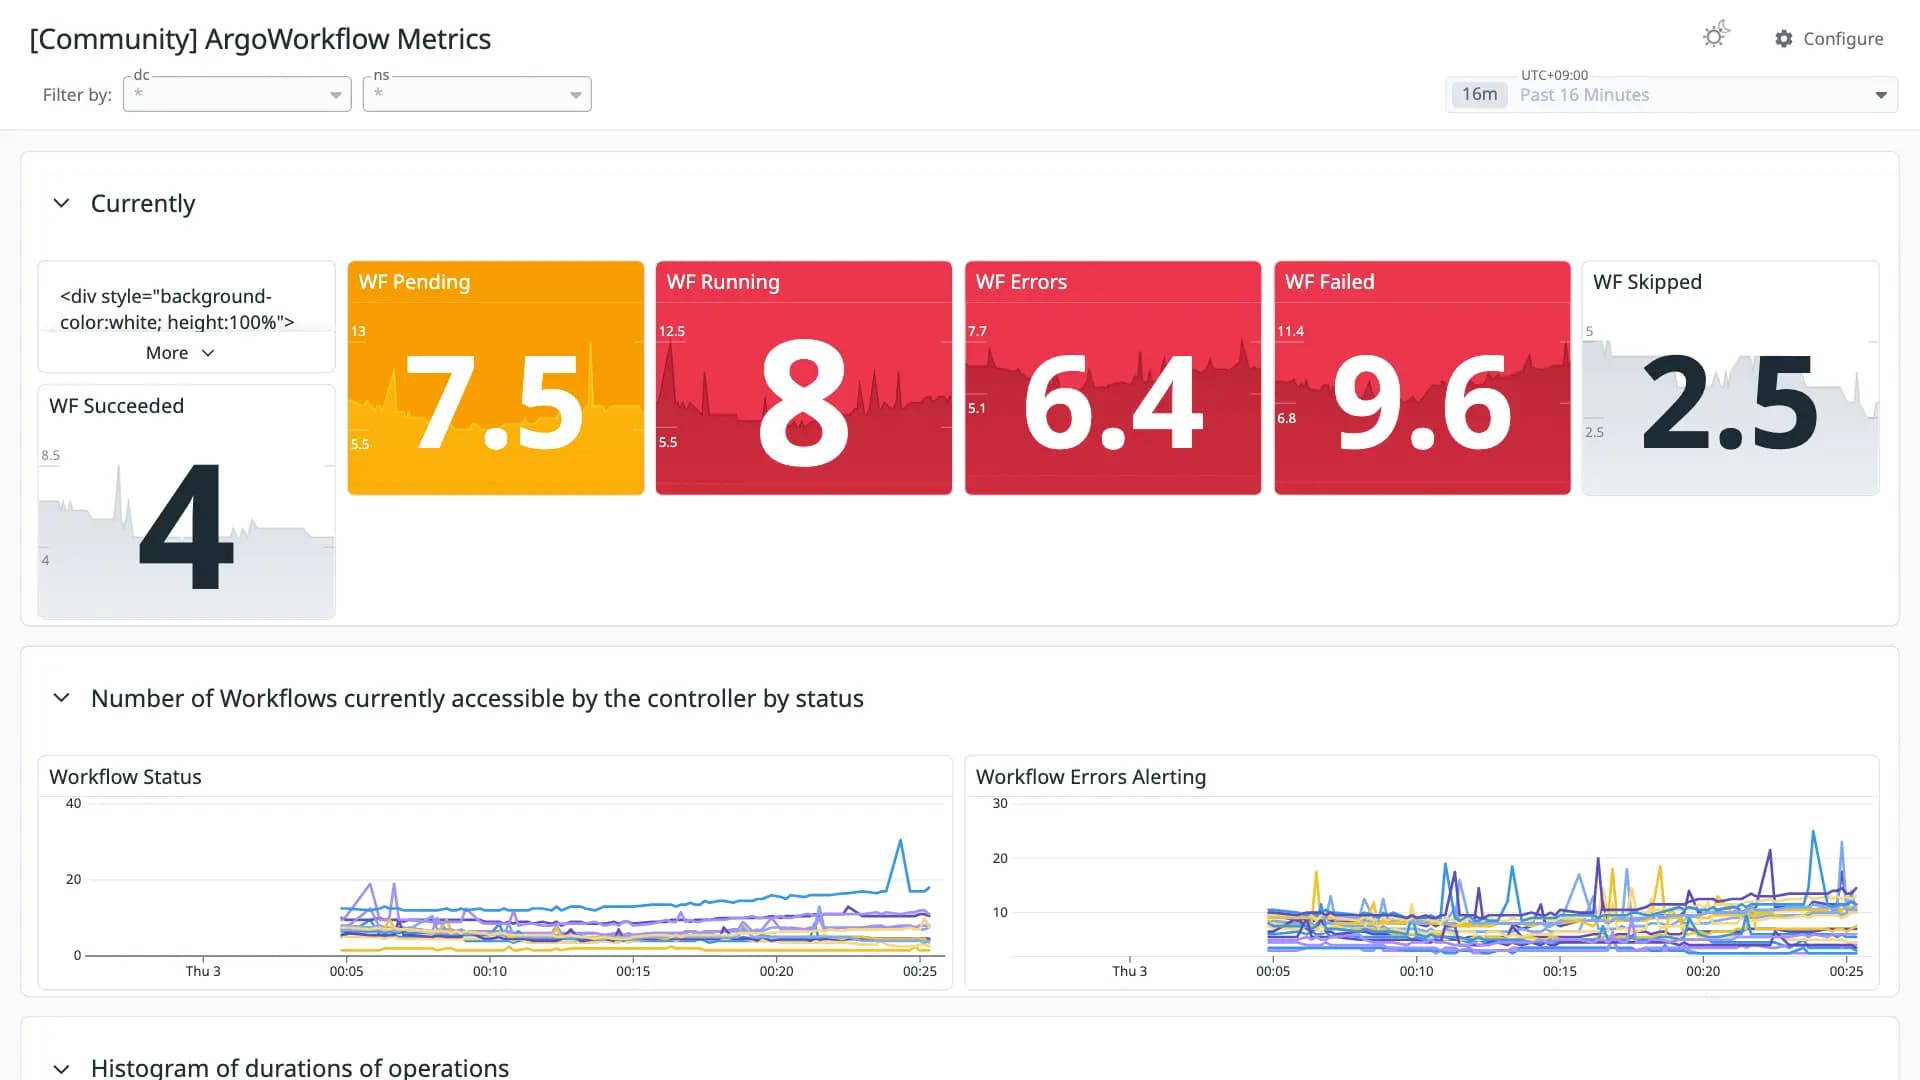Open the ns filter dropdown
Screen dimensions: 1920x1080
pos(477,94)
